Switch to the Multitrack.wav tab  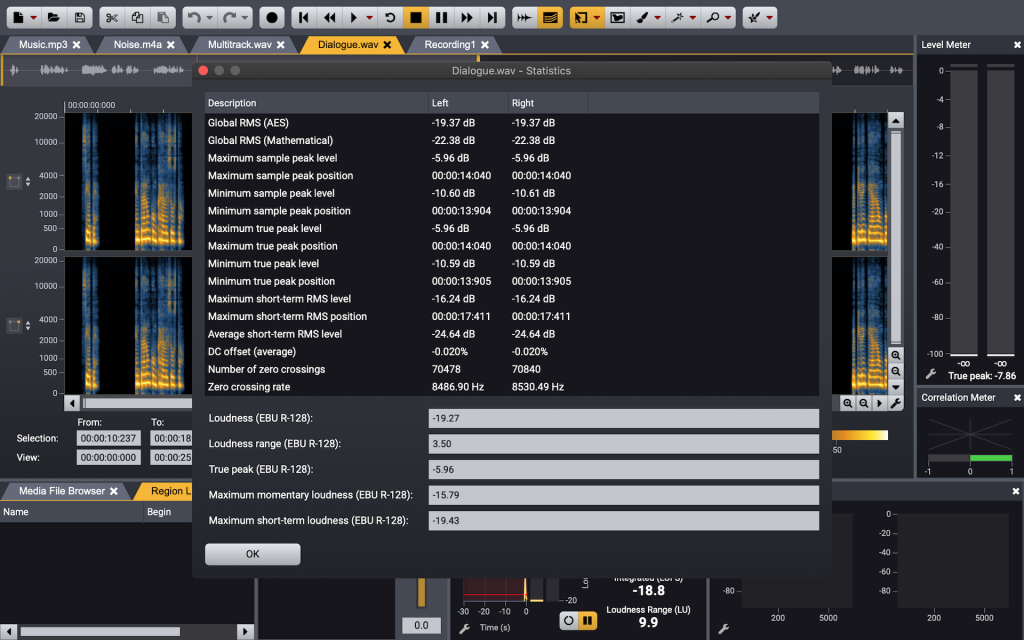click(239, 45)
